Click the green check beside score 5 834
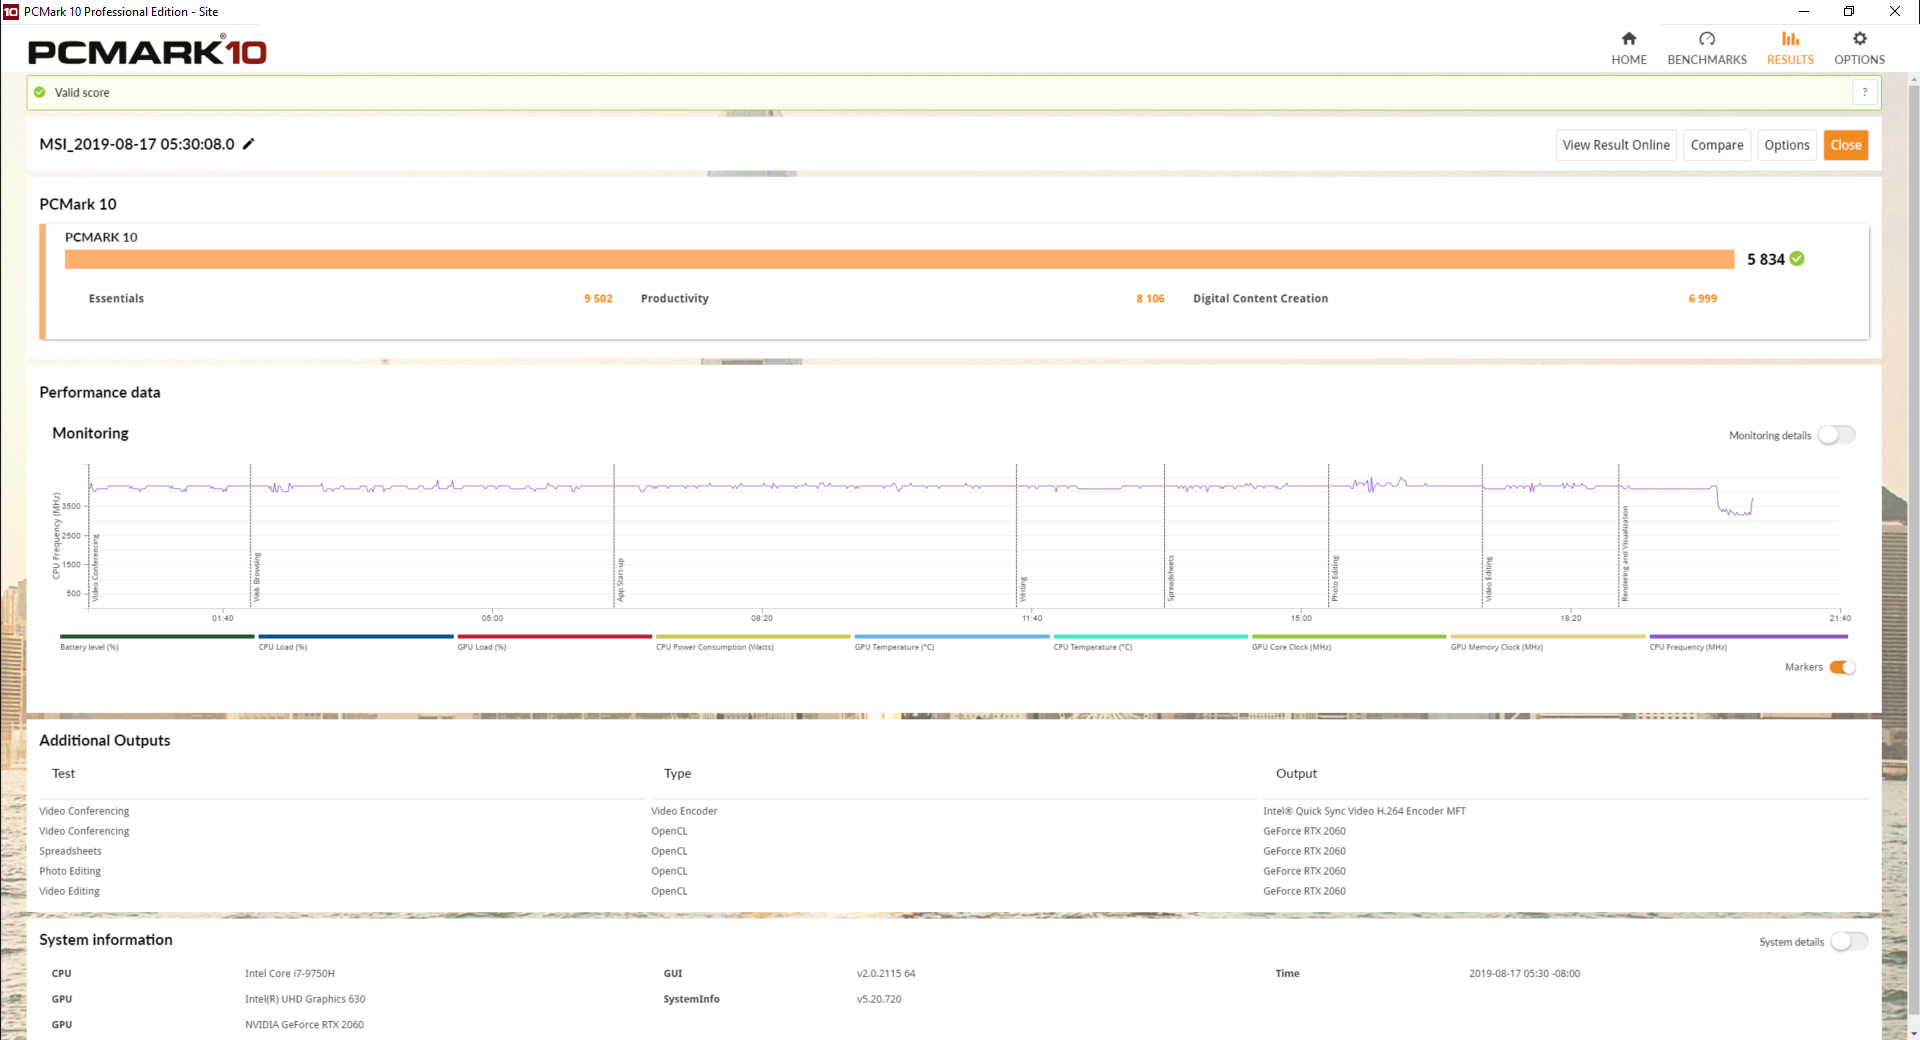 click(1797, 259)
